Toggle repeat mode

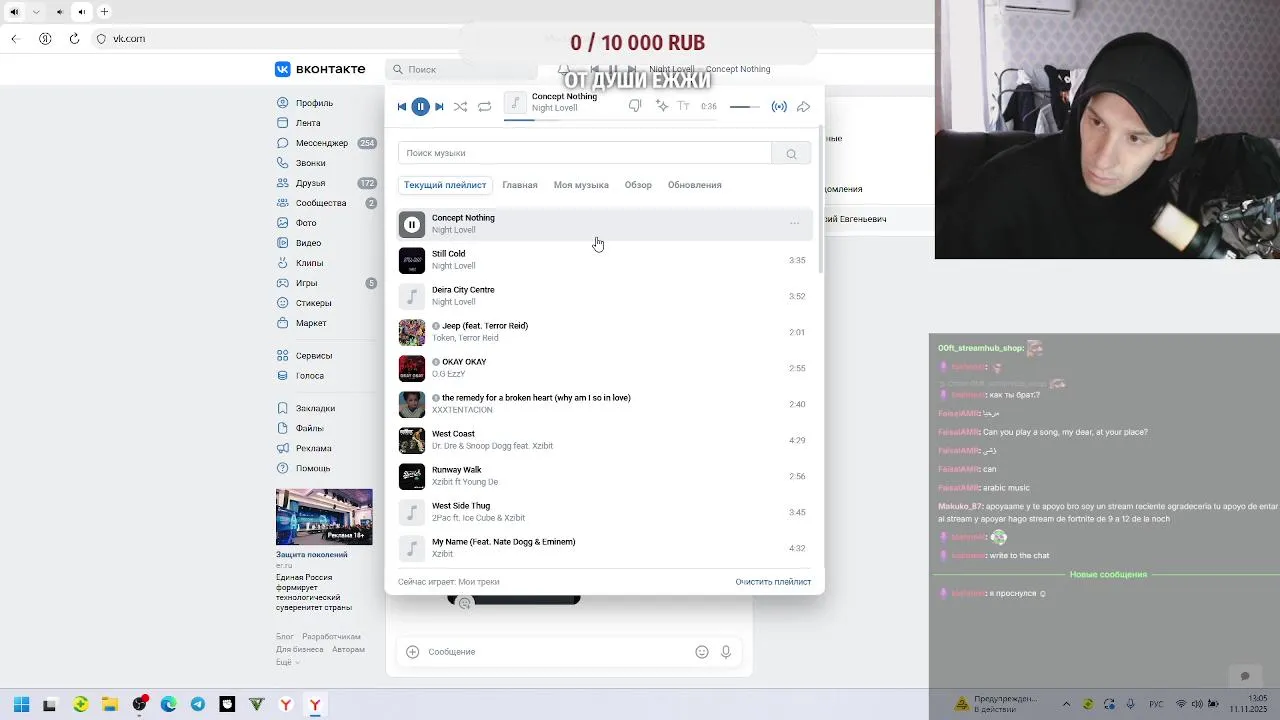click(x=484, y=107)
